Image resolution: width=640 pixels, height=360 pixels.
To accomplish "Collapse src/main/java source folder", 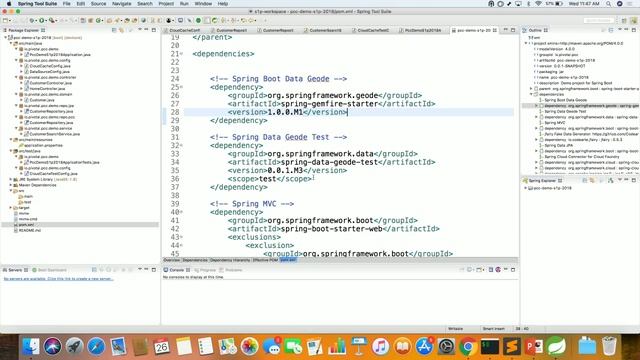I will (11, 43).
